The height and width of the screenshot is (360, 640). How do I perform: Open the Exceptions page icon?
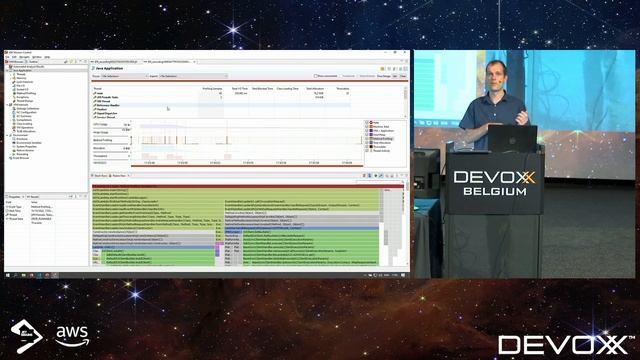(x=14, y=97)
